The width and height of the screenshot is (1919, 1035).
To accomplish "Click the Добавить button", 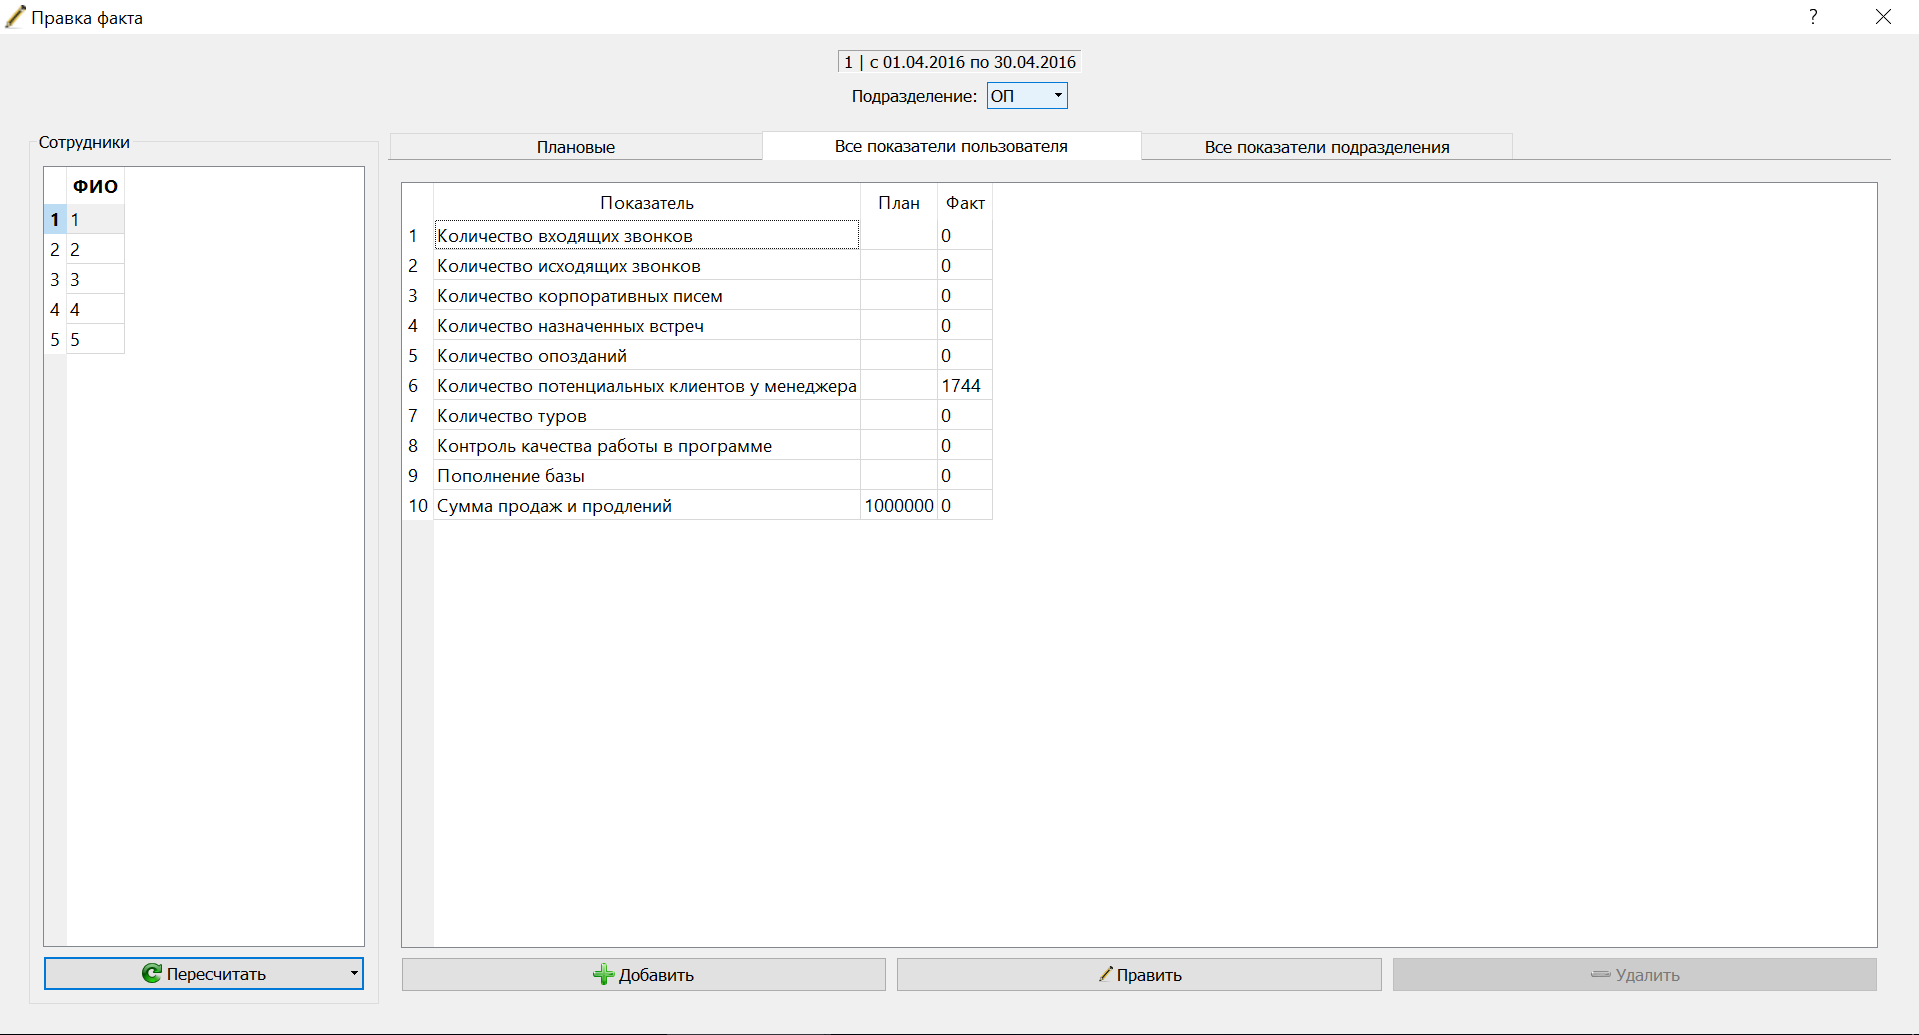I will [644, 975].
